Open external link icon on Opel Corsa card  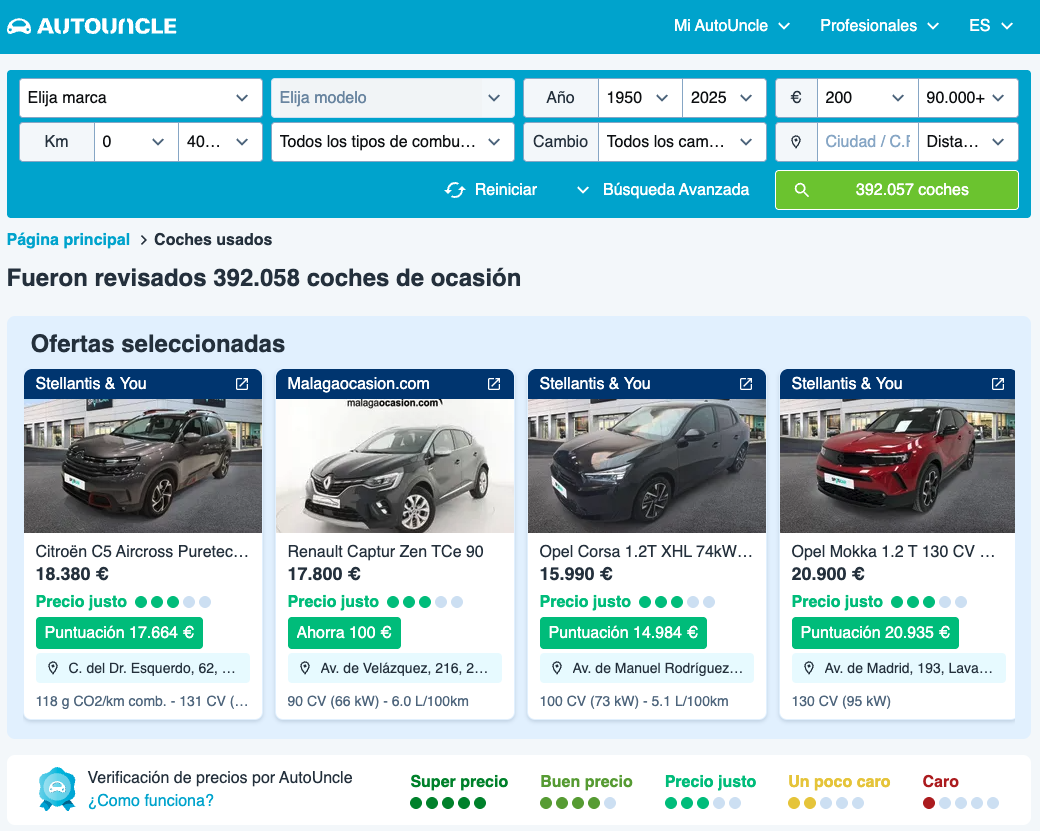point(746,384)
